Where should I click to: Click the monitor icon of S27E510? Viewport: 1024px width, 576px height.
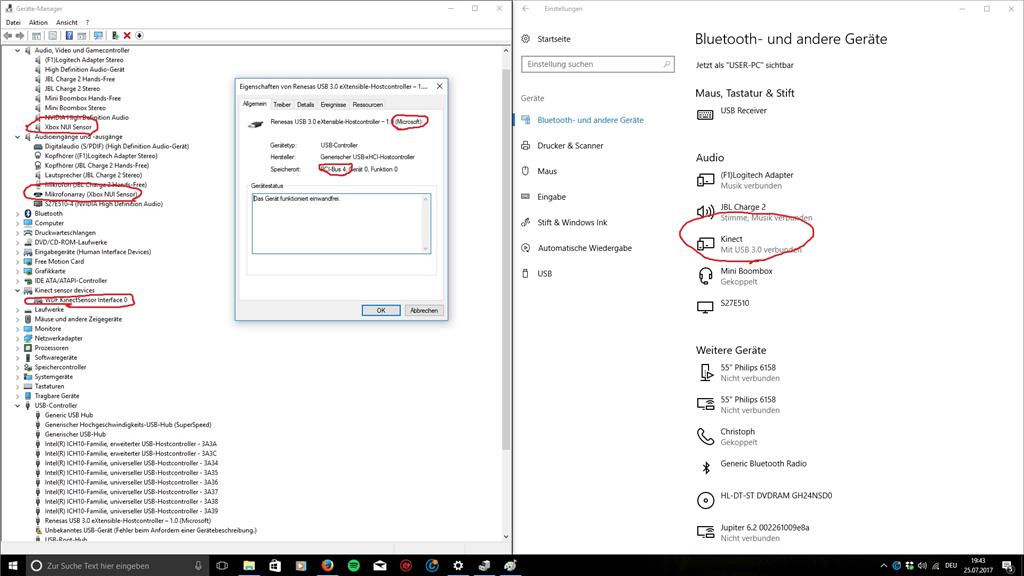click(x=705, y=307)
